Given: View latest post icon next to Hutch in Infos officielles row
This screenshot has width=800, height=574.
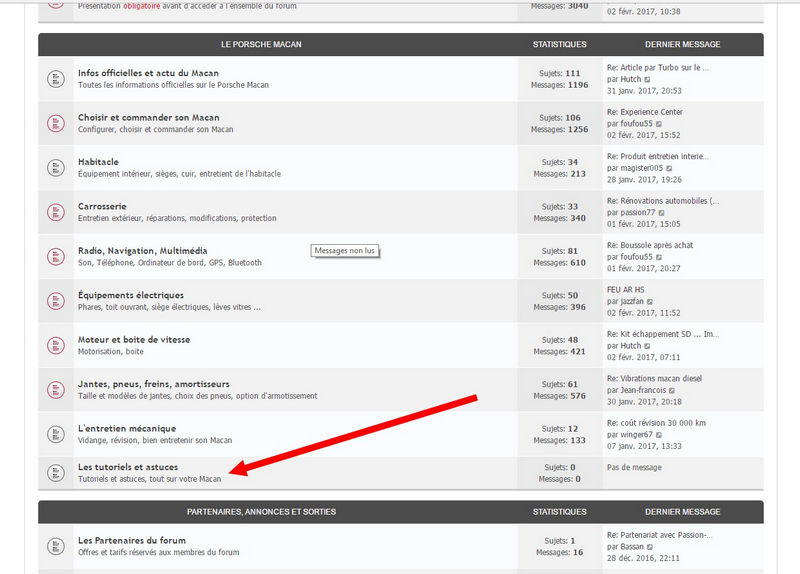Looking at the screenshot, I should pyautogui.click(x=647, y=80).
